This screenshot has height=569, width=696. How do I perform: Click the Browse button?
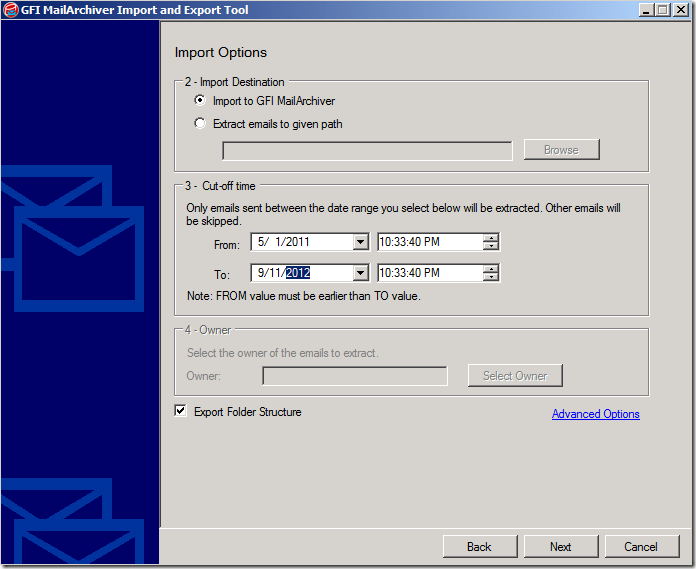[562, 150]
